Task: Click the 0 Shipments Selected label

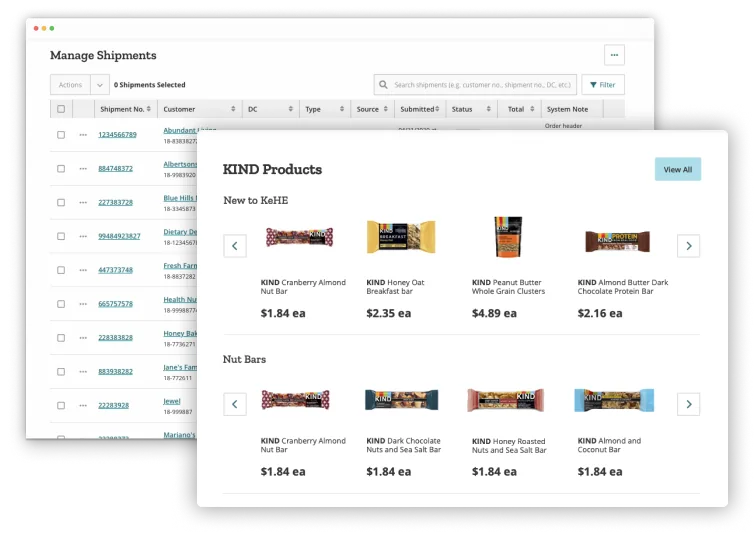Action: (x=150, y=85)
